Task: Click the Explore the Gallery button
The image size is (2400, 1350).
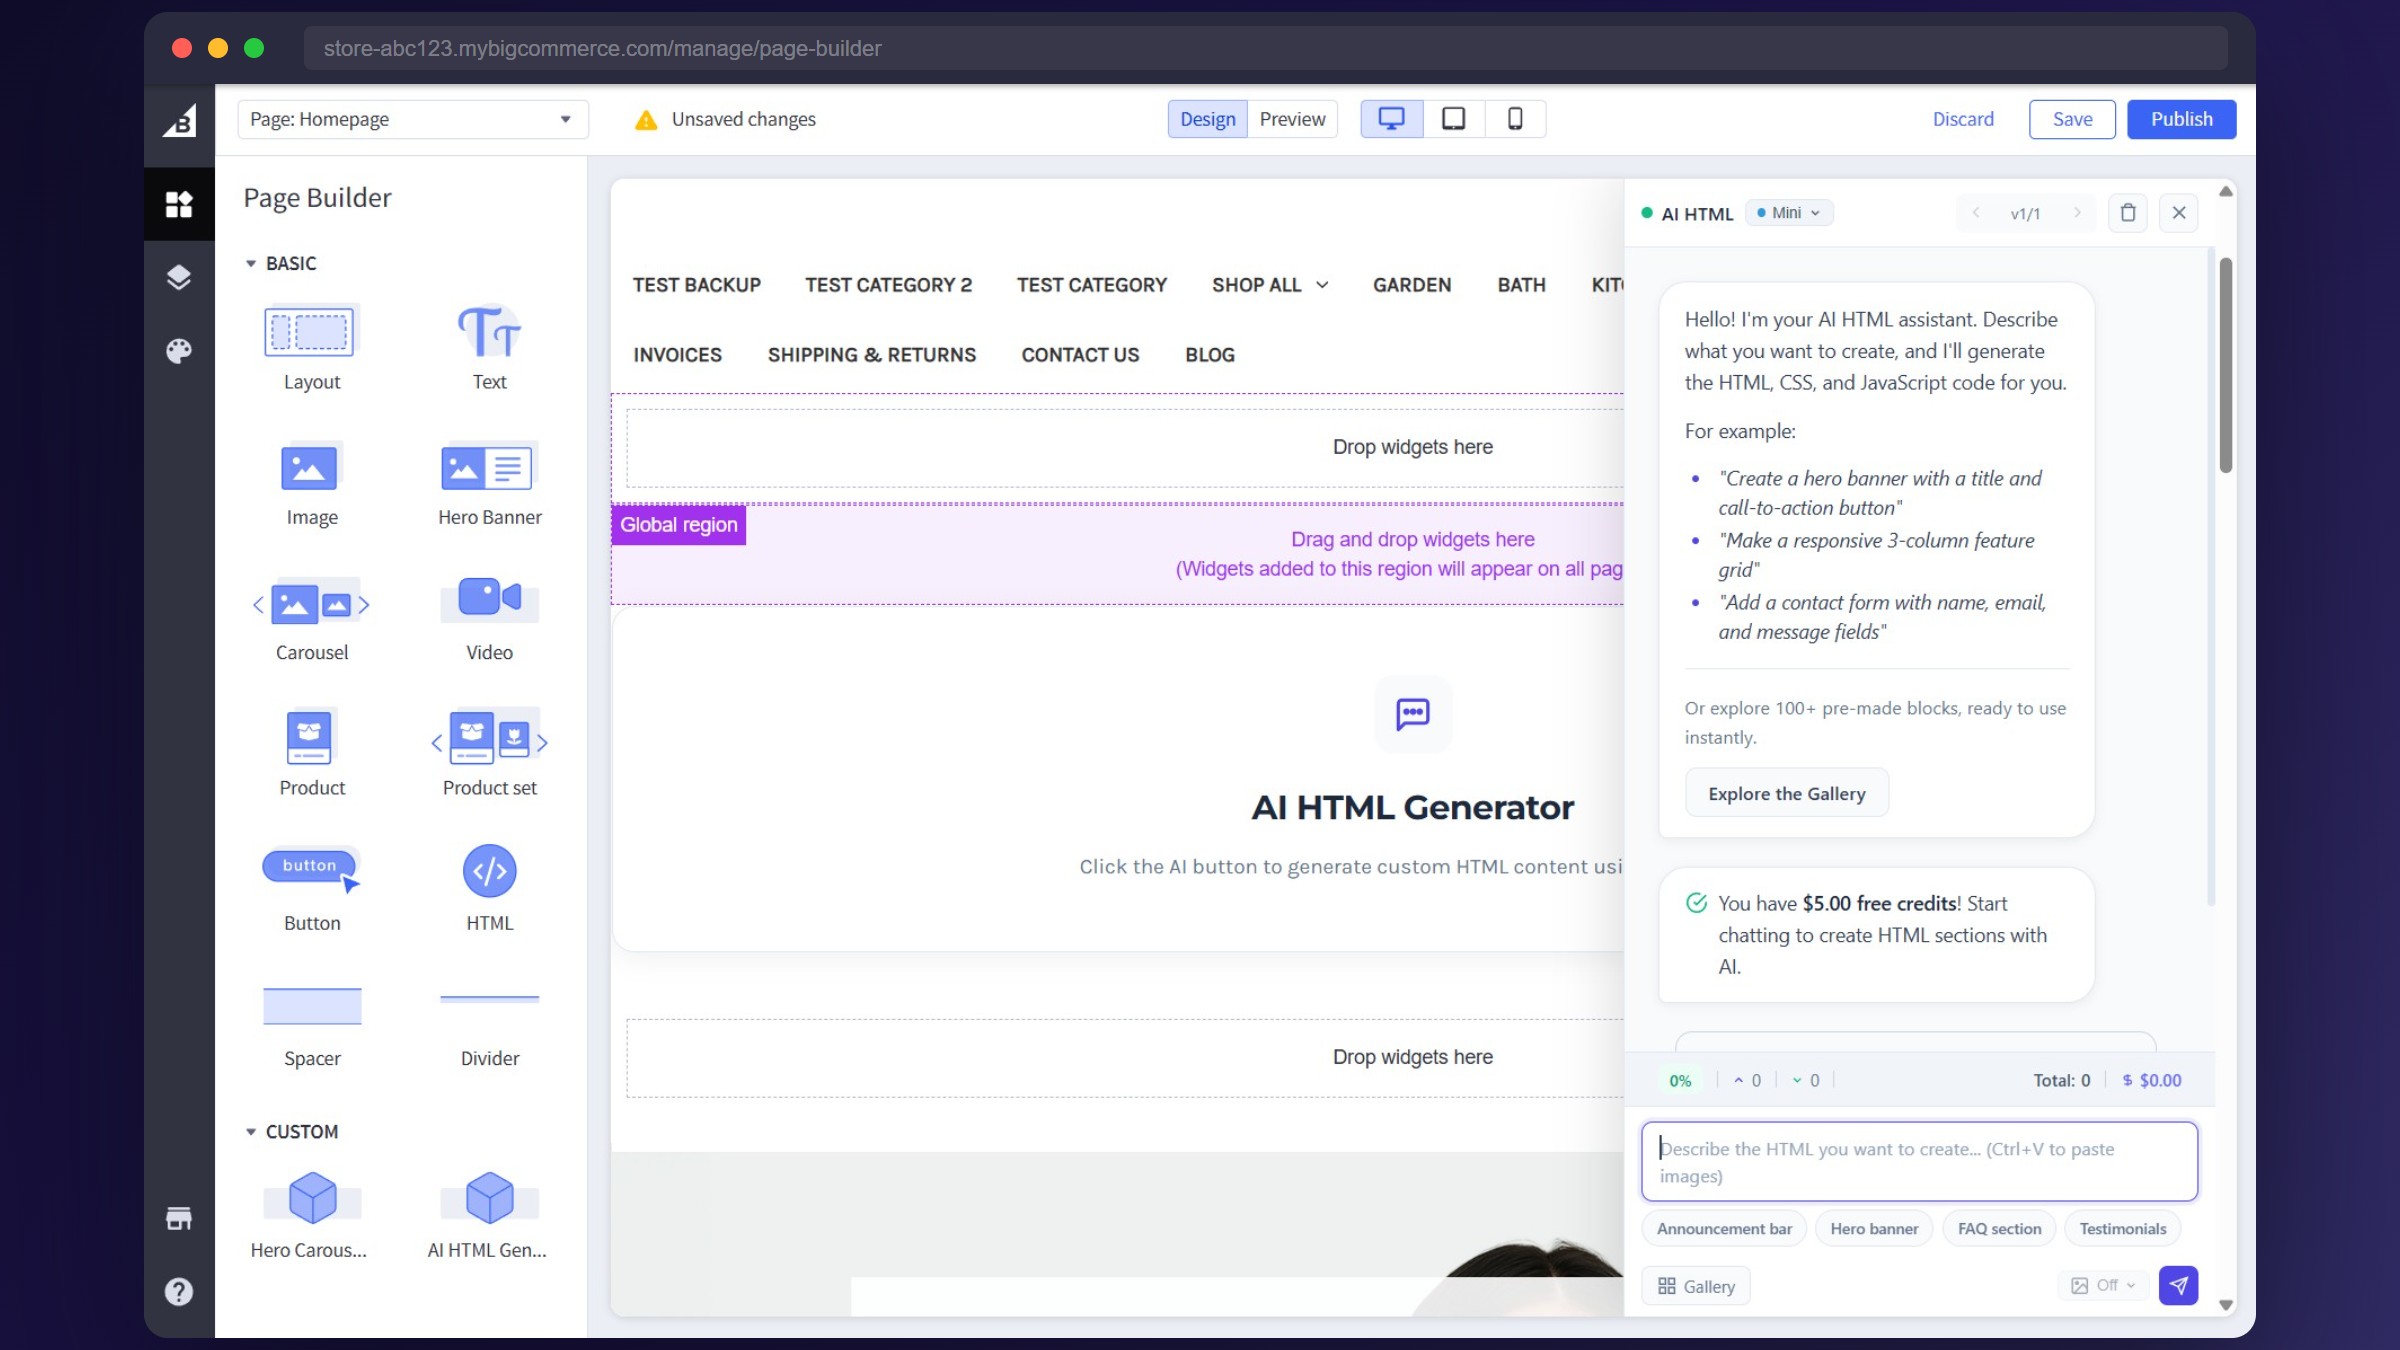Action: click(1786, 792)
